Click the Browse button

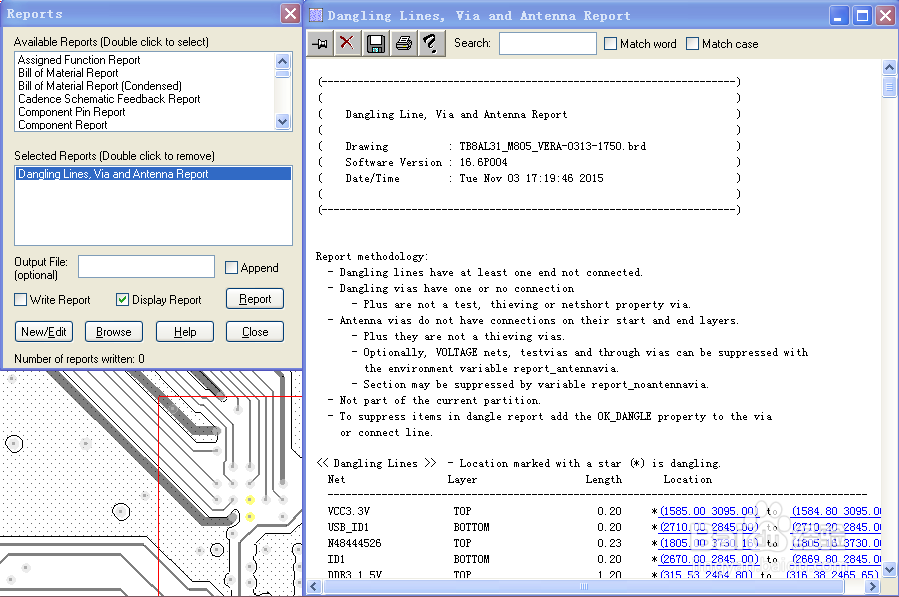114,331
